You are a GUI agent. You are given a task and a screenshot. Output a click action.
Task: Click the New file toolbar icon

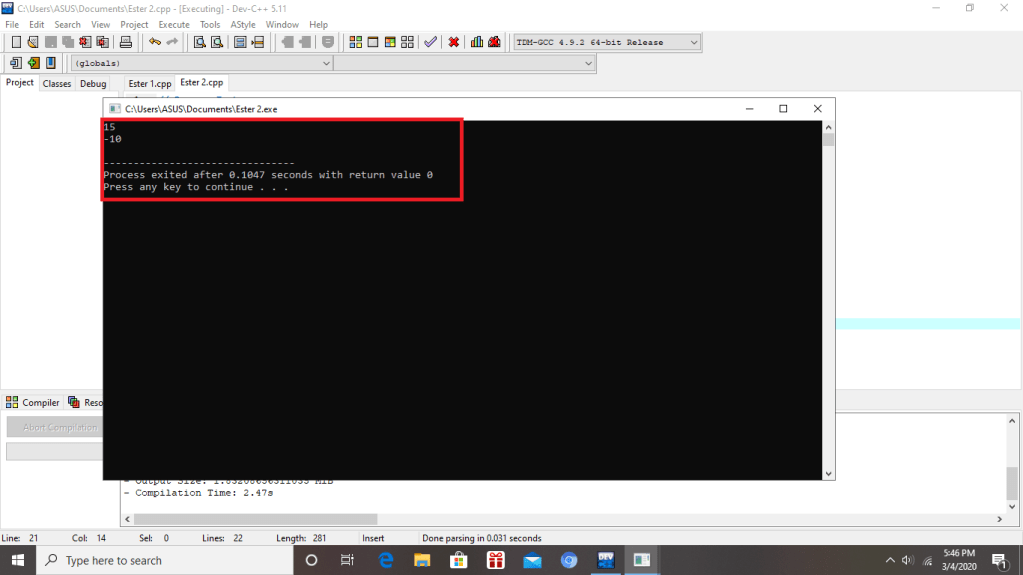[16, 42]
